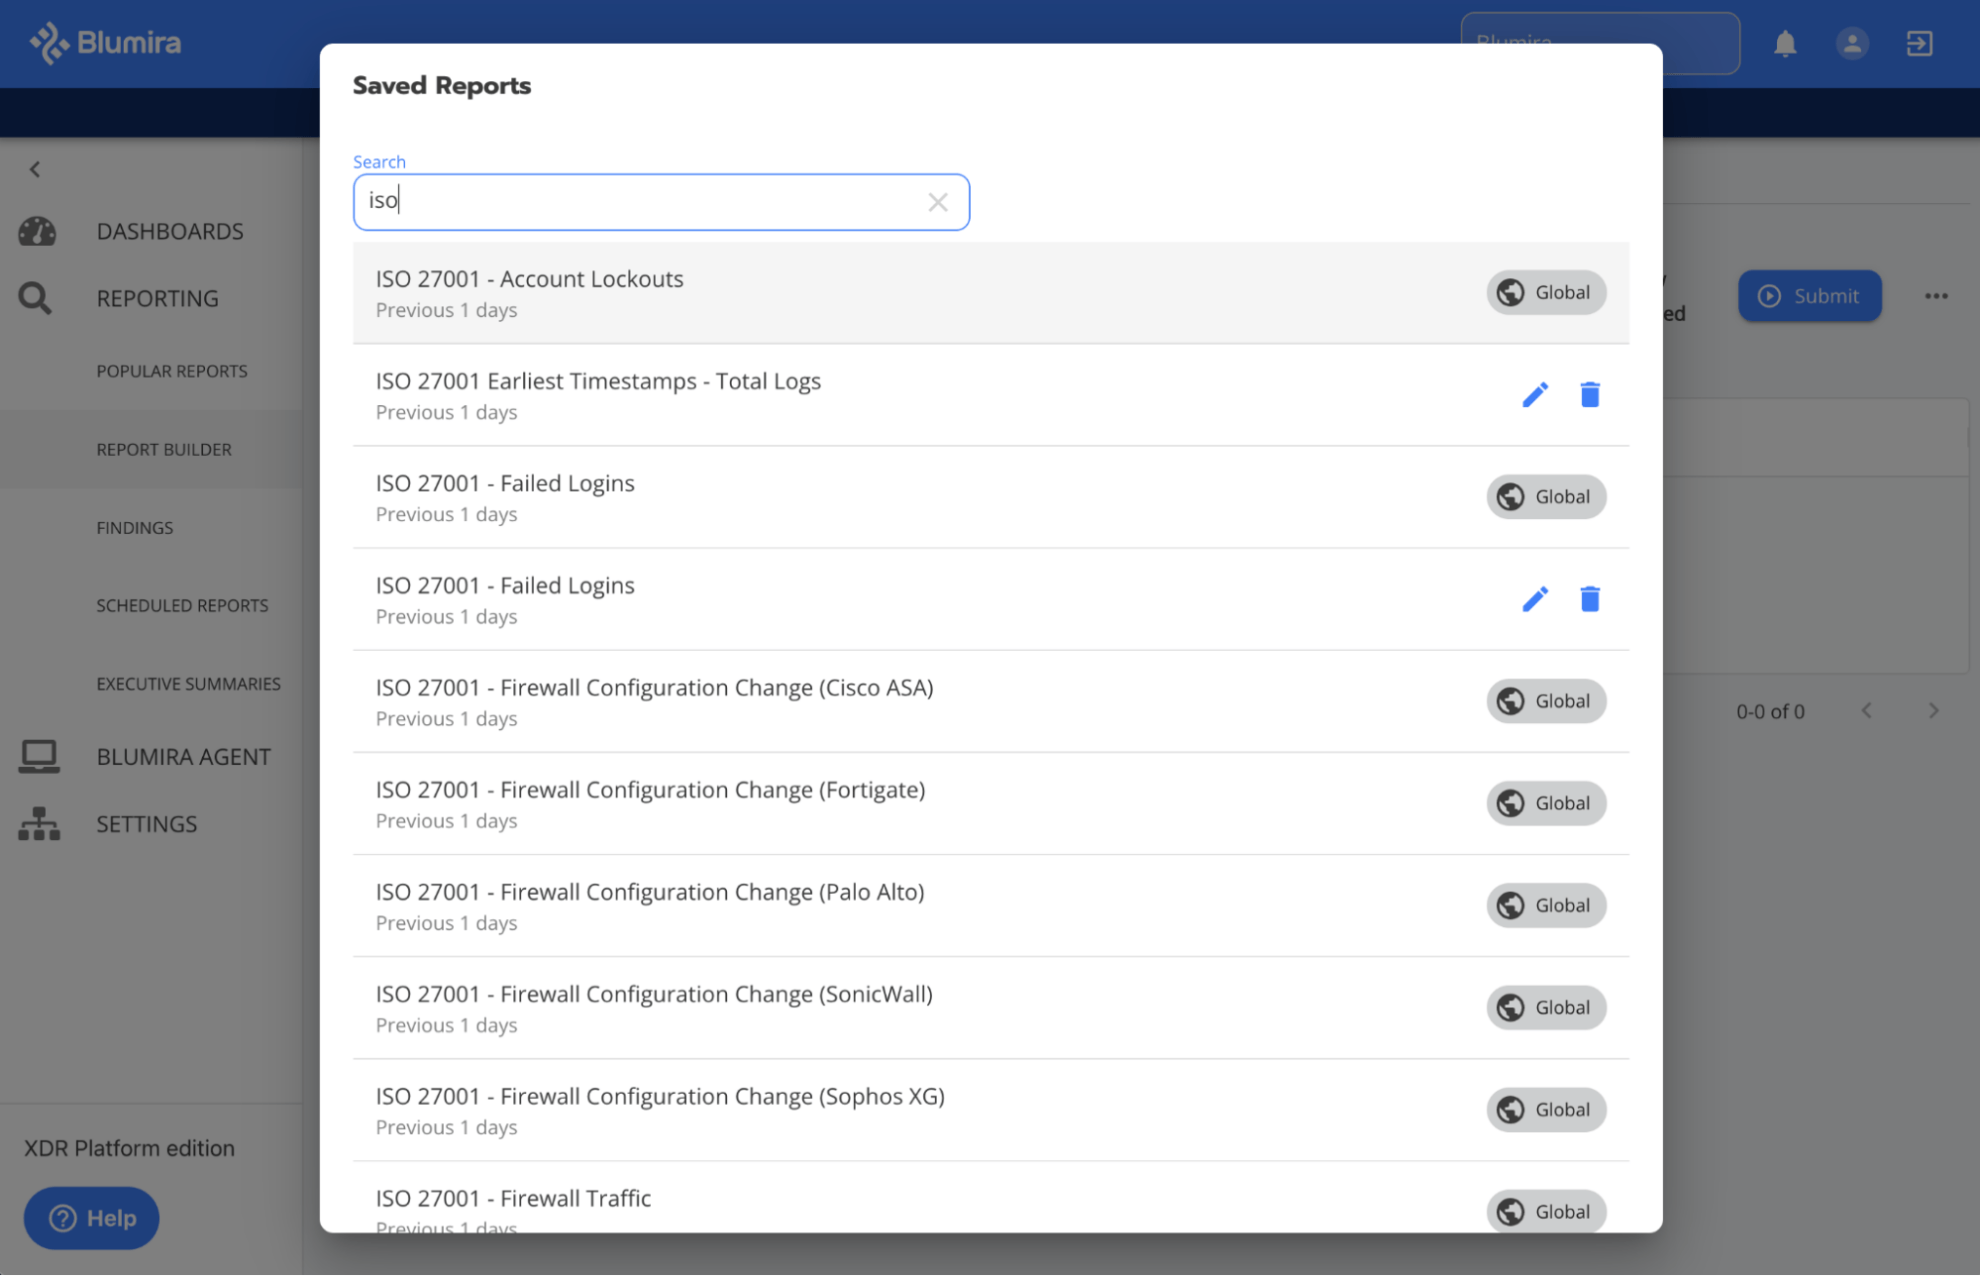This screenshot has height=1276, width=1980.
Task: Click the Settings icon in sidebar
Action: coord(37,824)
